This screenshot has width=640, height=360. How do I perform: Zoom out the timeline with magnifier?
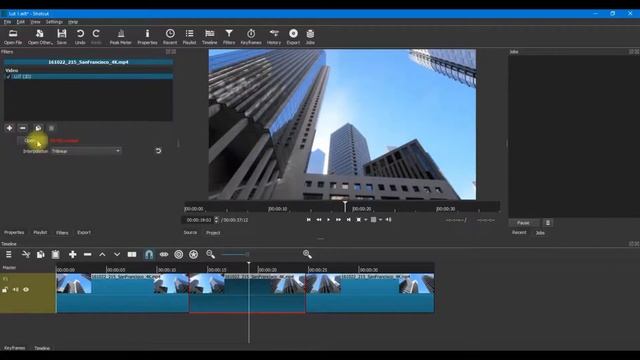click(x=210, y=254)
